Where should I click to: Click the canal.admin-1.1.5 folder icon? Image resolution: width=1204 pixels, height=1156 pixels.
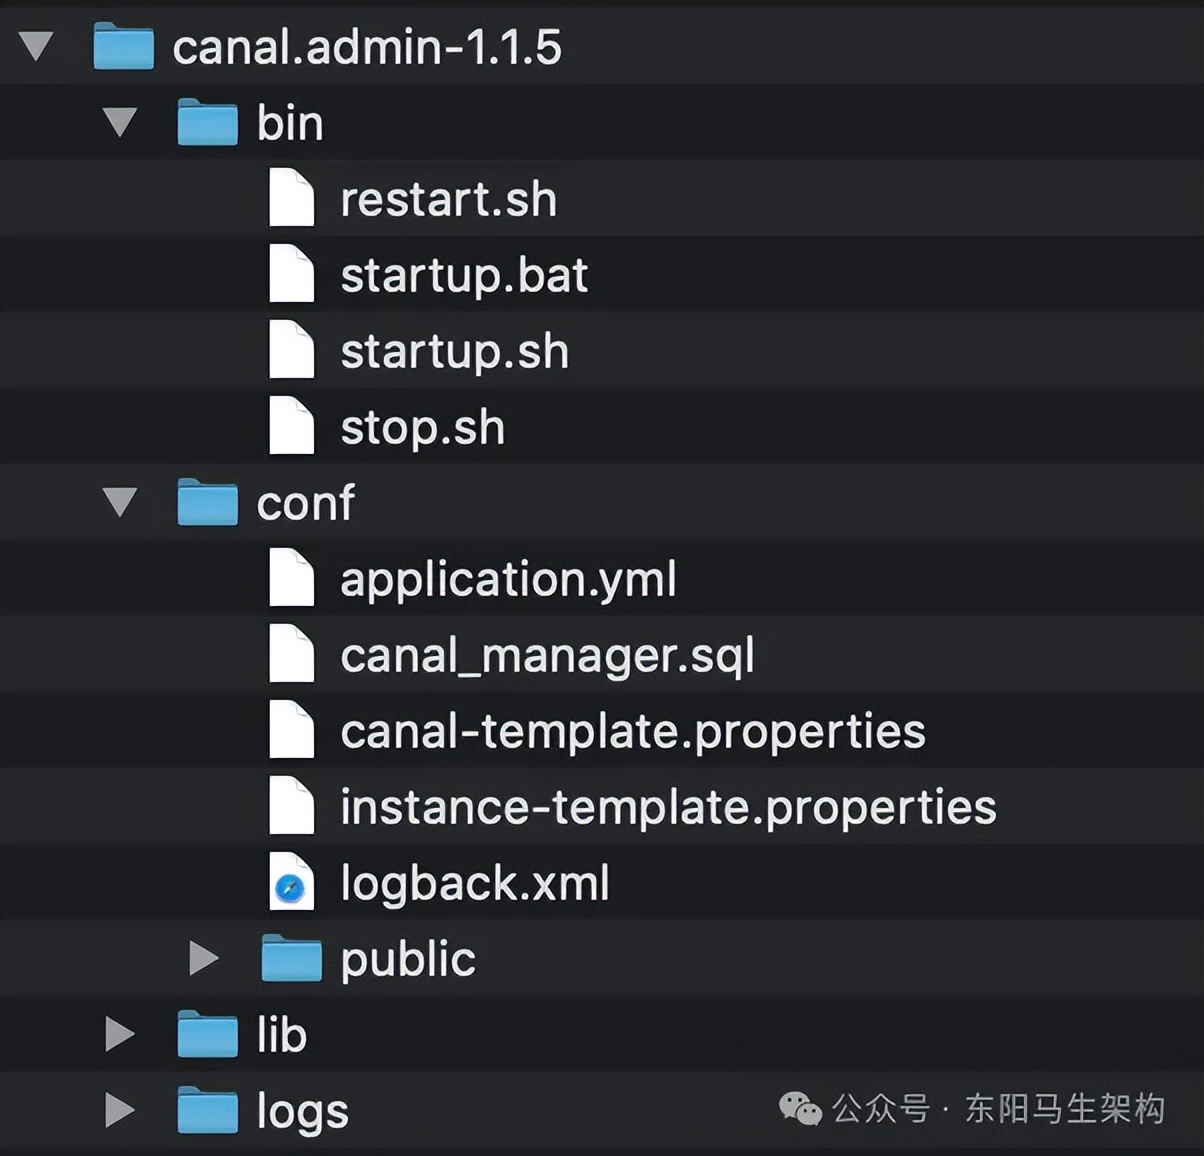123,47
